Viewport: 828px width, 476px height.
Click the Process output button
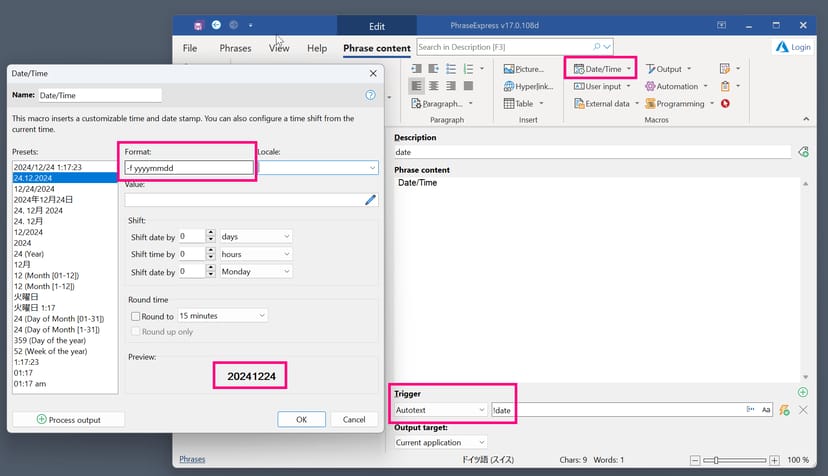(67, 419)
